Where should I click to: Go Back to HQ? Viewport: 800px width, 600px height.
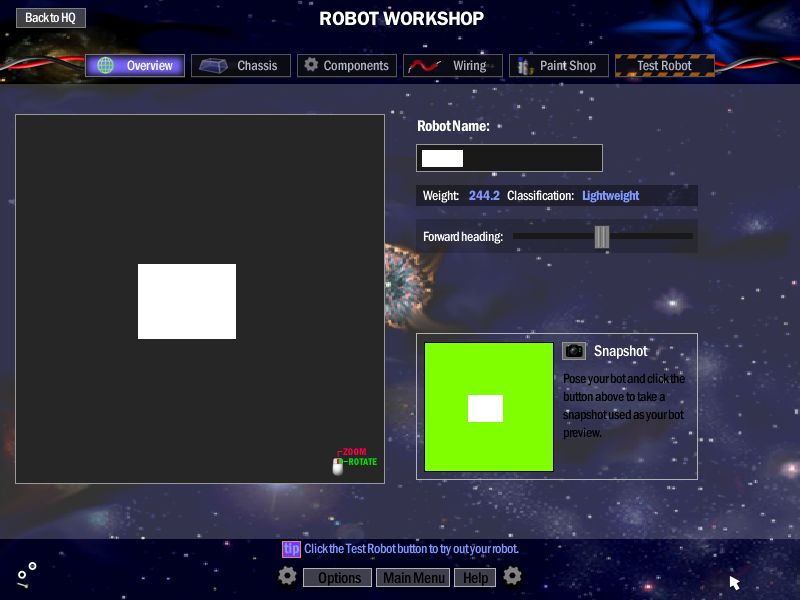(51, 18)
